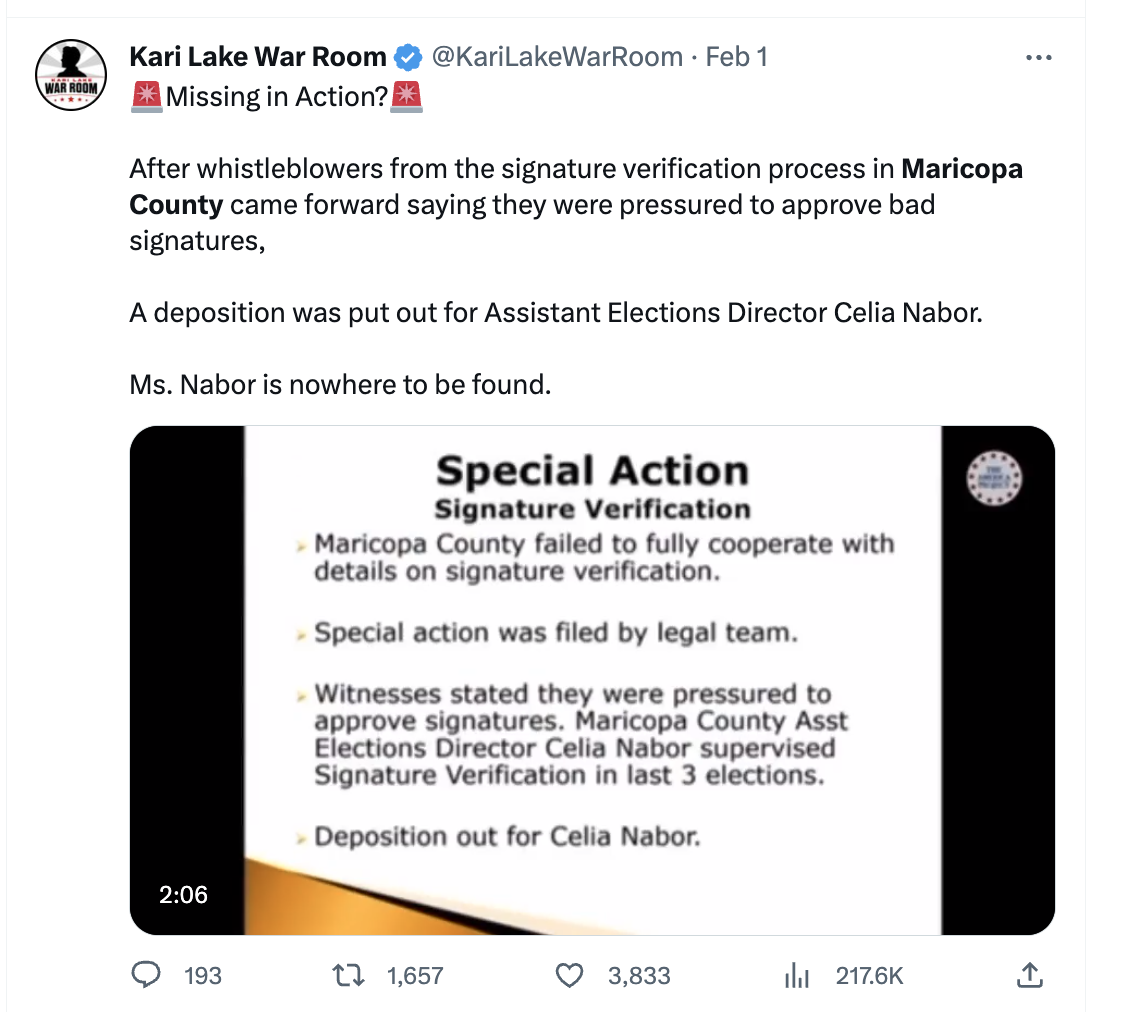Click the share upload icon
This screenshot has height=1012, width=1134.
point(1028,975)
